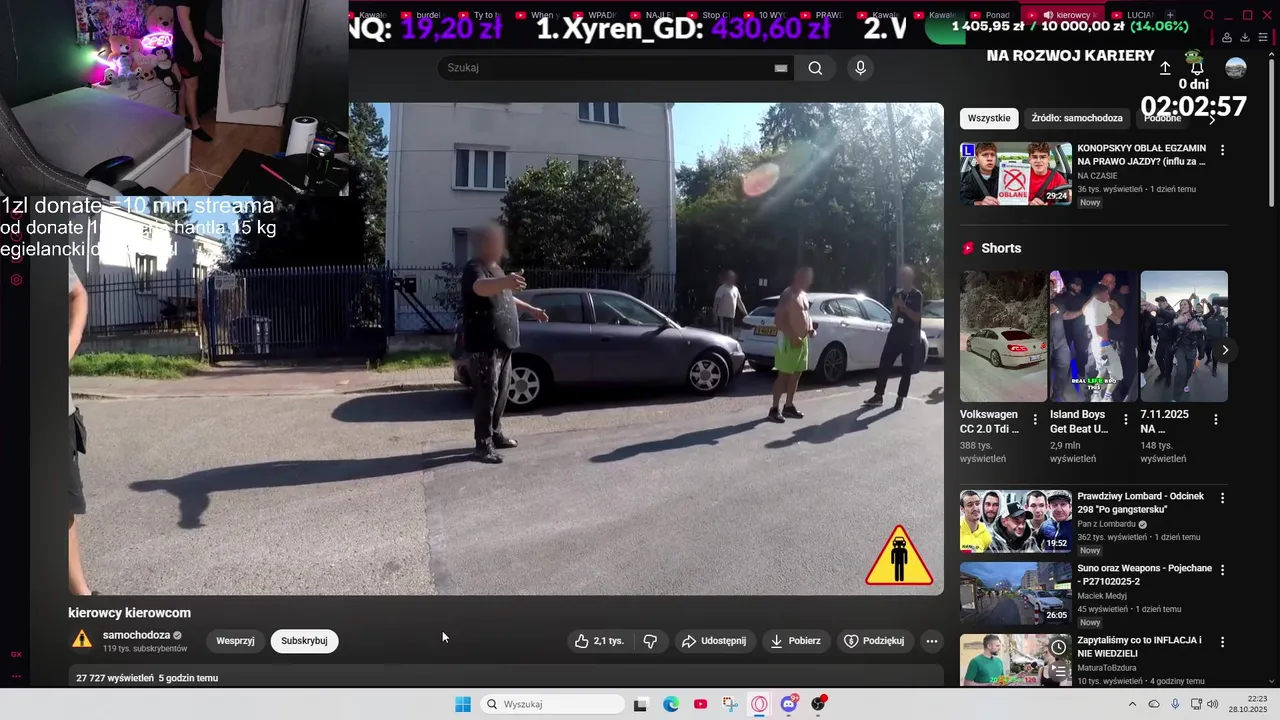Screen dimensions: 1280x720
Task: Open the Island Boys Get Beat short thumbnail
Action: click(1093, 336)
